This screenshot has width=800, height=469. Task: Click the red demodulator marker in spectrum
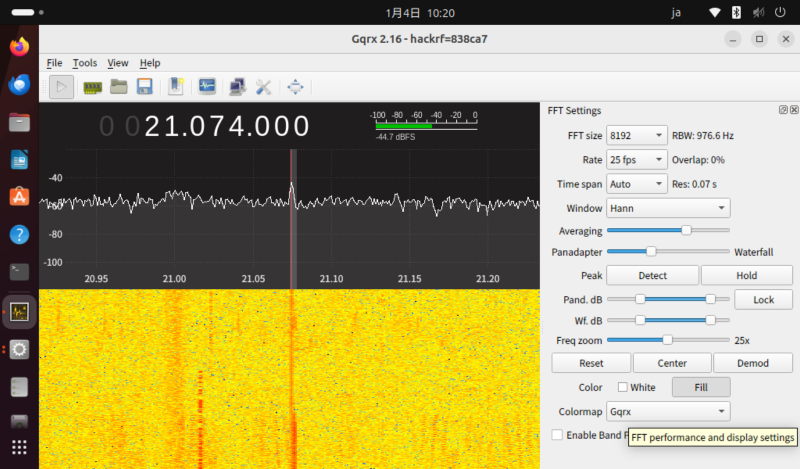point(292,219)
